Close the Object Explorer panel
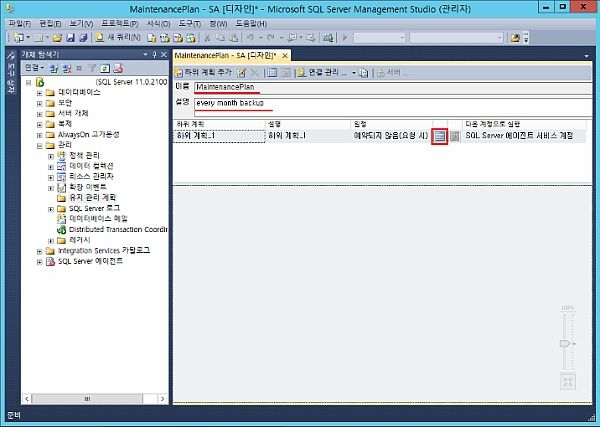Image resolution: width=600 pixels, height=427 pixels. point(163,55)
